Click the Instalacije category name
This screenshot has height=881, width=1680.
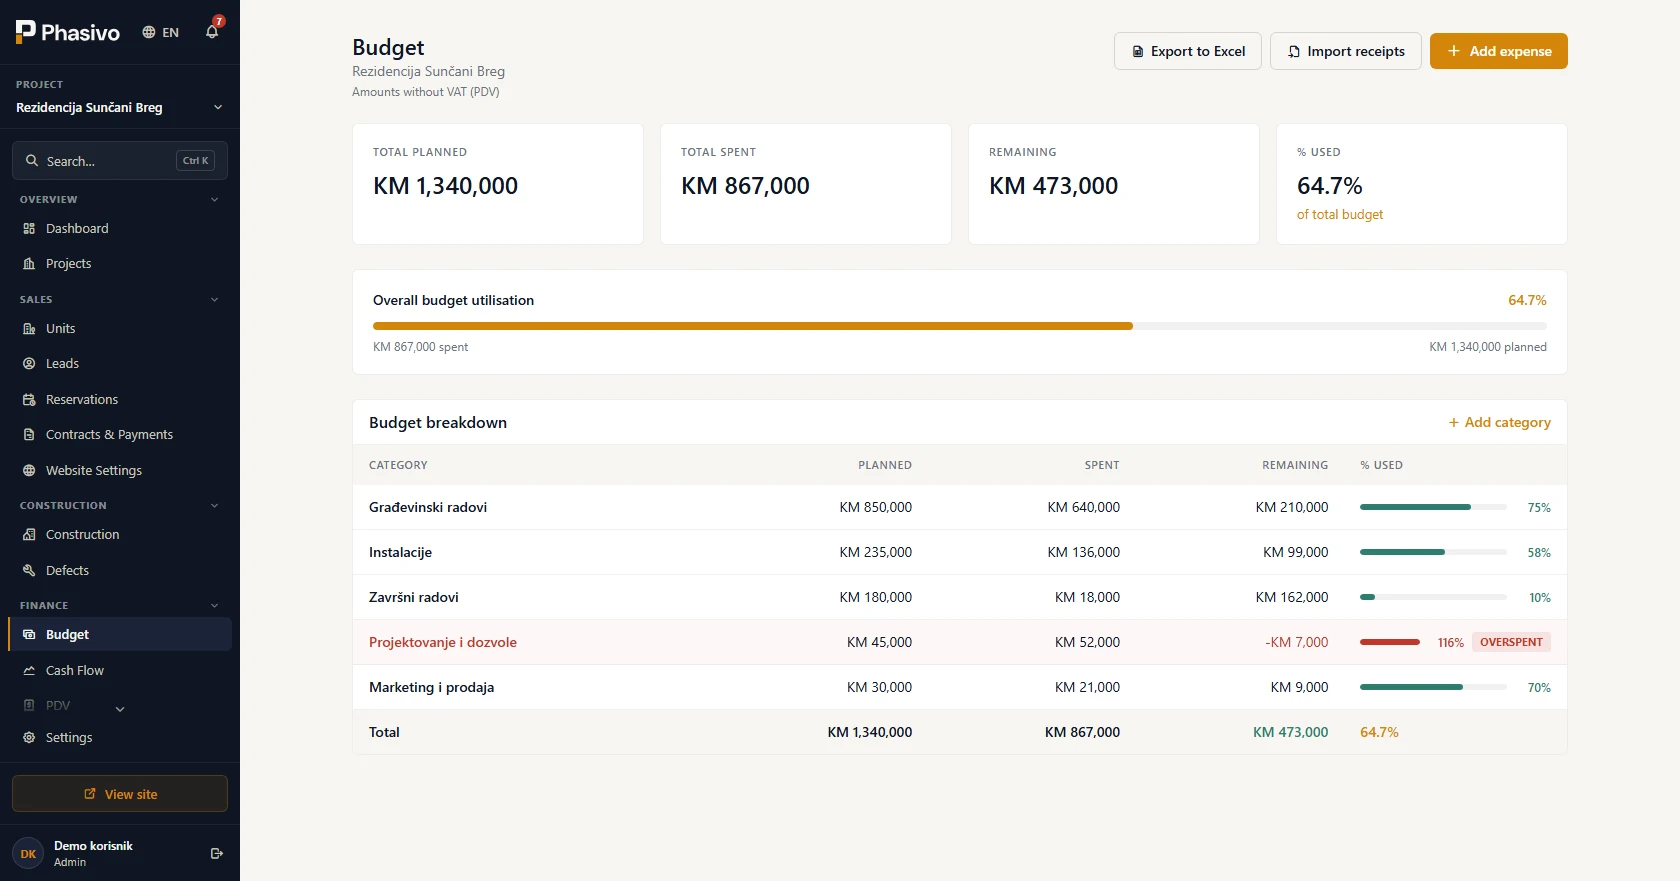tap(401, 552)
